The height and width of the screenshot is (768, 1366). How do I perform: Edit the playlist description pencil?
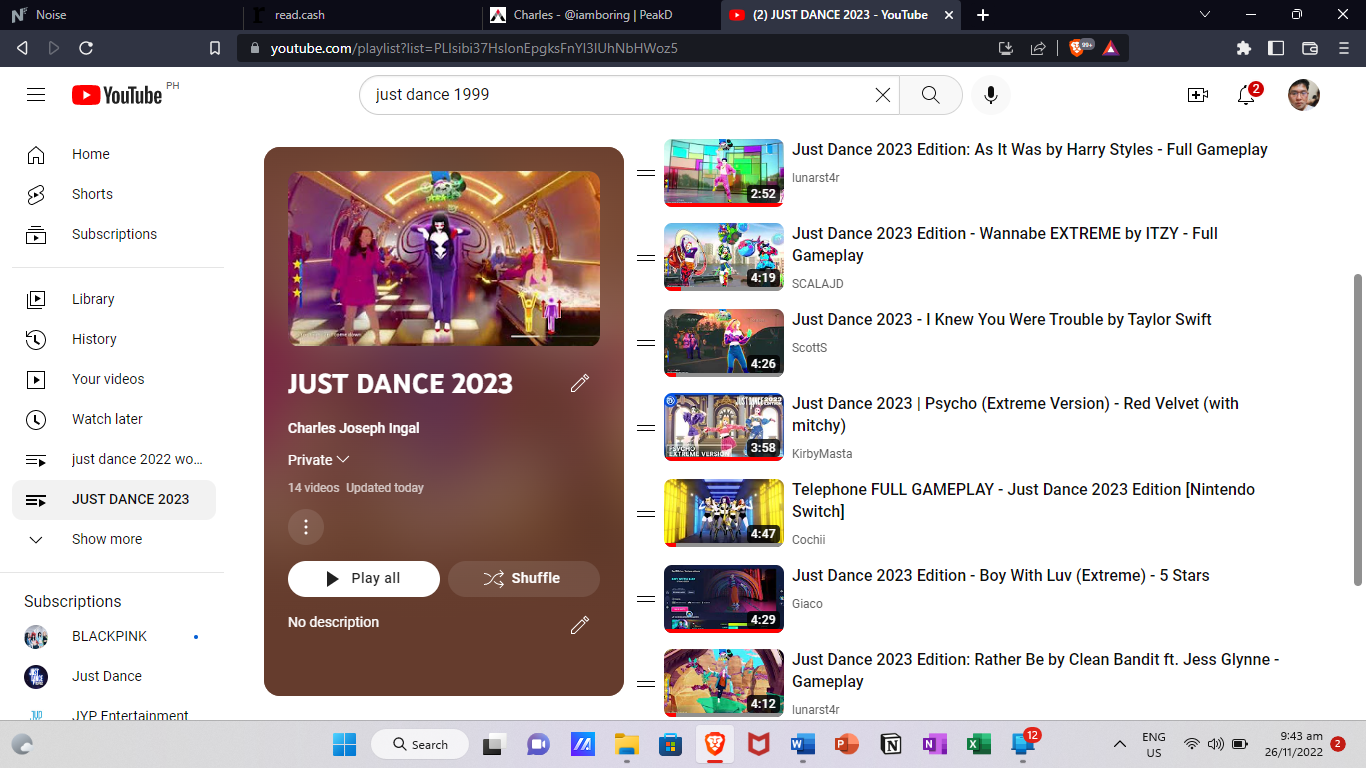[580, 625]
